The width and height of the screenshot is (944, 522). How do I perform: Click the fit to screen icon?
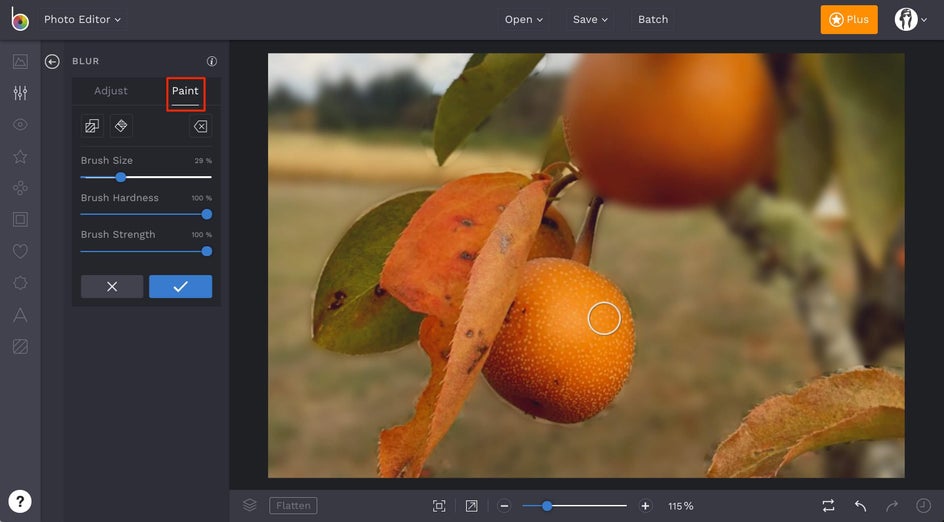point(439,506)
